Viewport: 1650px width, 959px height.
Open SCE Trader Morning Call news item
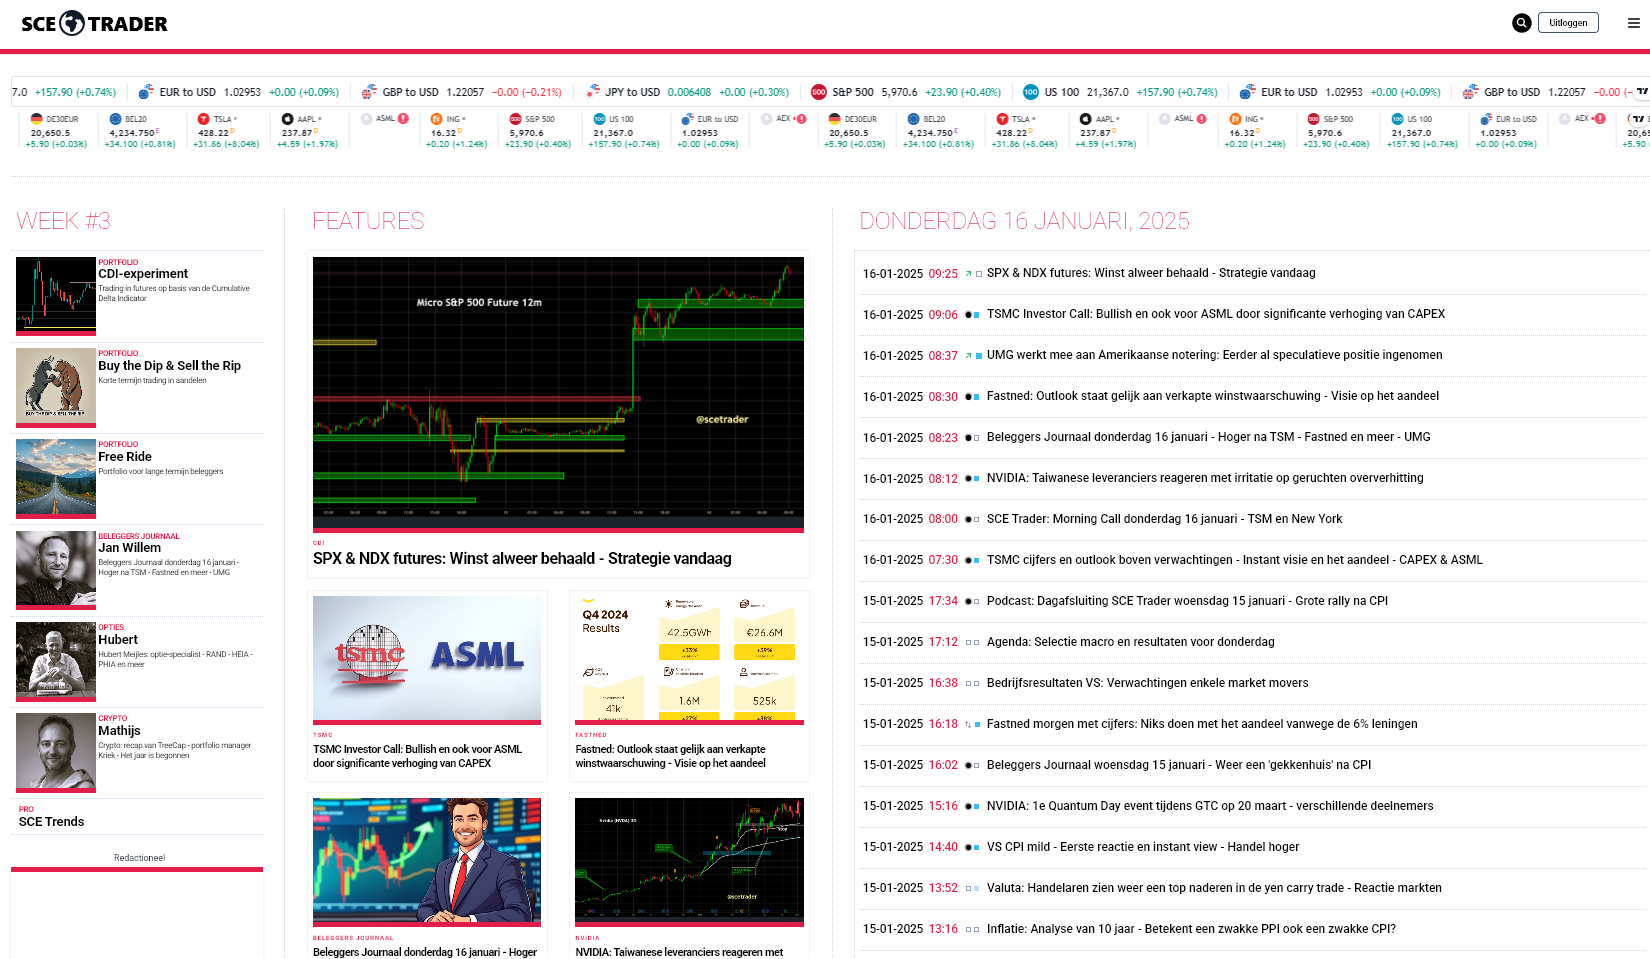[x=1165, y=519]
